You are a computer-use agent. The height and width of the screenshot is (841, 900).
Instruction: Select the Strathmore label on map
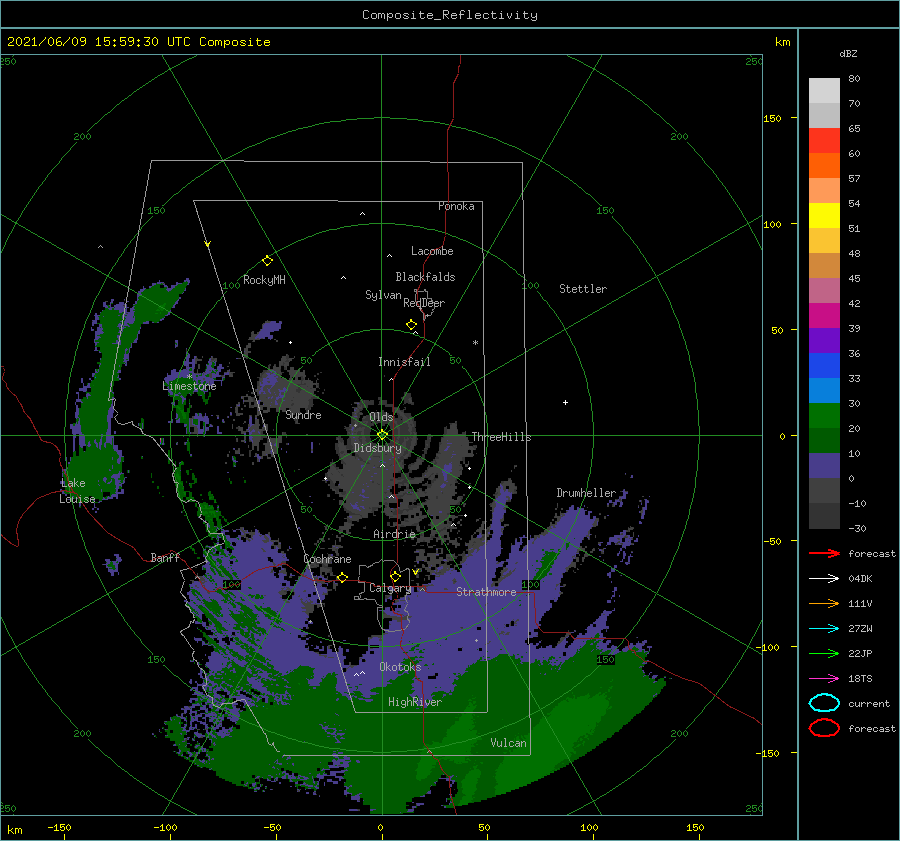(x=486, y=592)
